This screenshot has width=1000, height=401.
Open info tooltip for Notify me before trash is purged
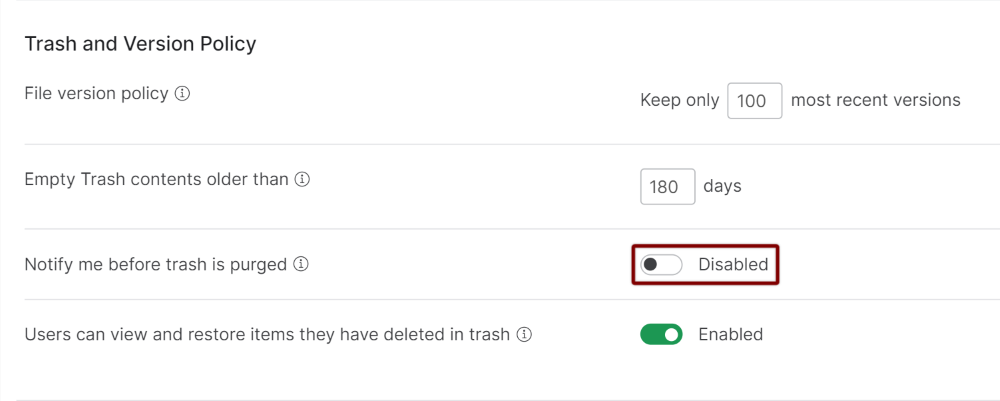click(301, 264)
